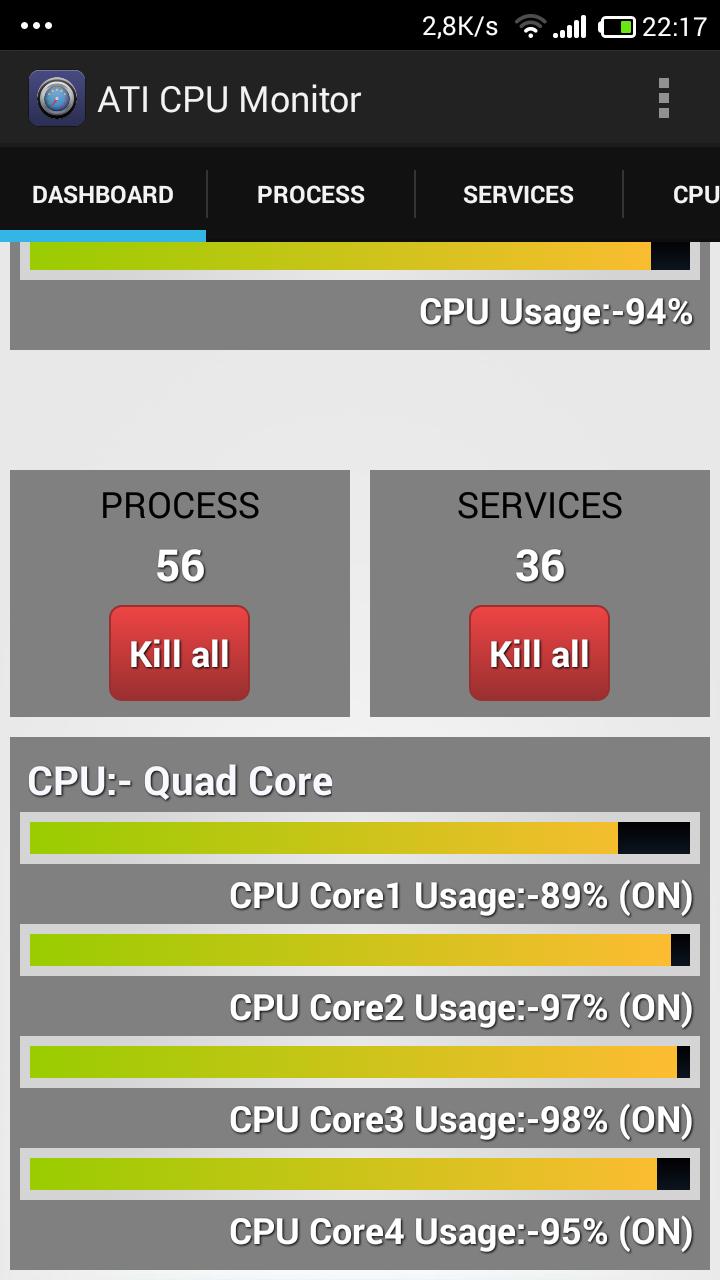
Task: Tap the overall CPU usage bar
Action: [x=360, y=257]
